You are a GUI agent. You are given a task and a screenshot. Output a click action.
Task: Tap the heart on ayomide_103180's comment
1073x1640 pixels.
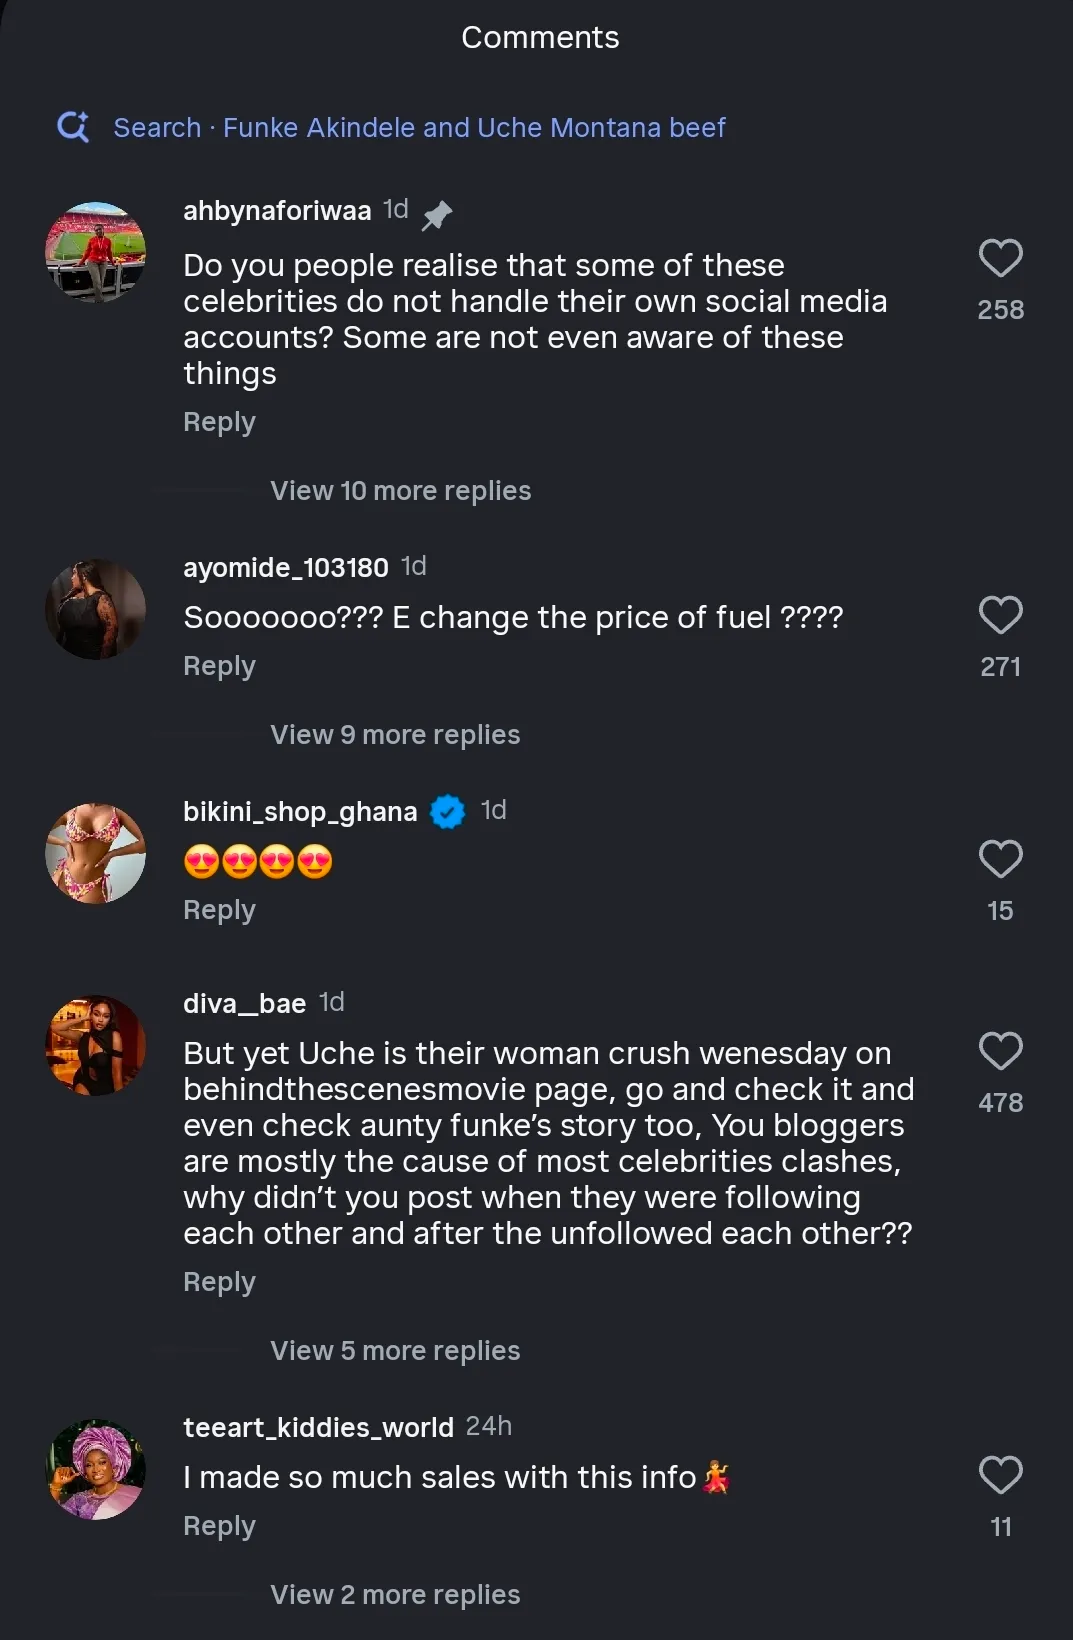1000,615
